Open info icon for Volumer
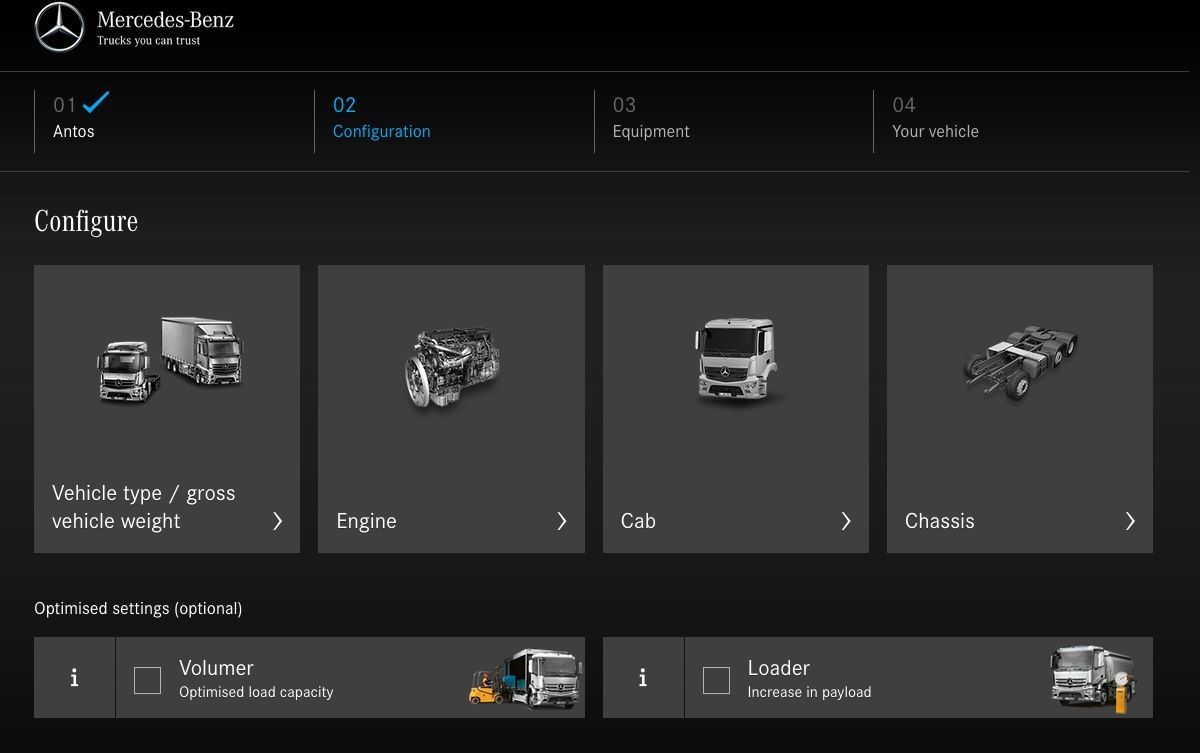The height and width of the screenshot is (753, 1200). point(74,678)
